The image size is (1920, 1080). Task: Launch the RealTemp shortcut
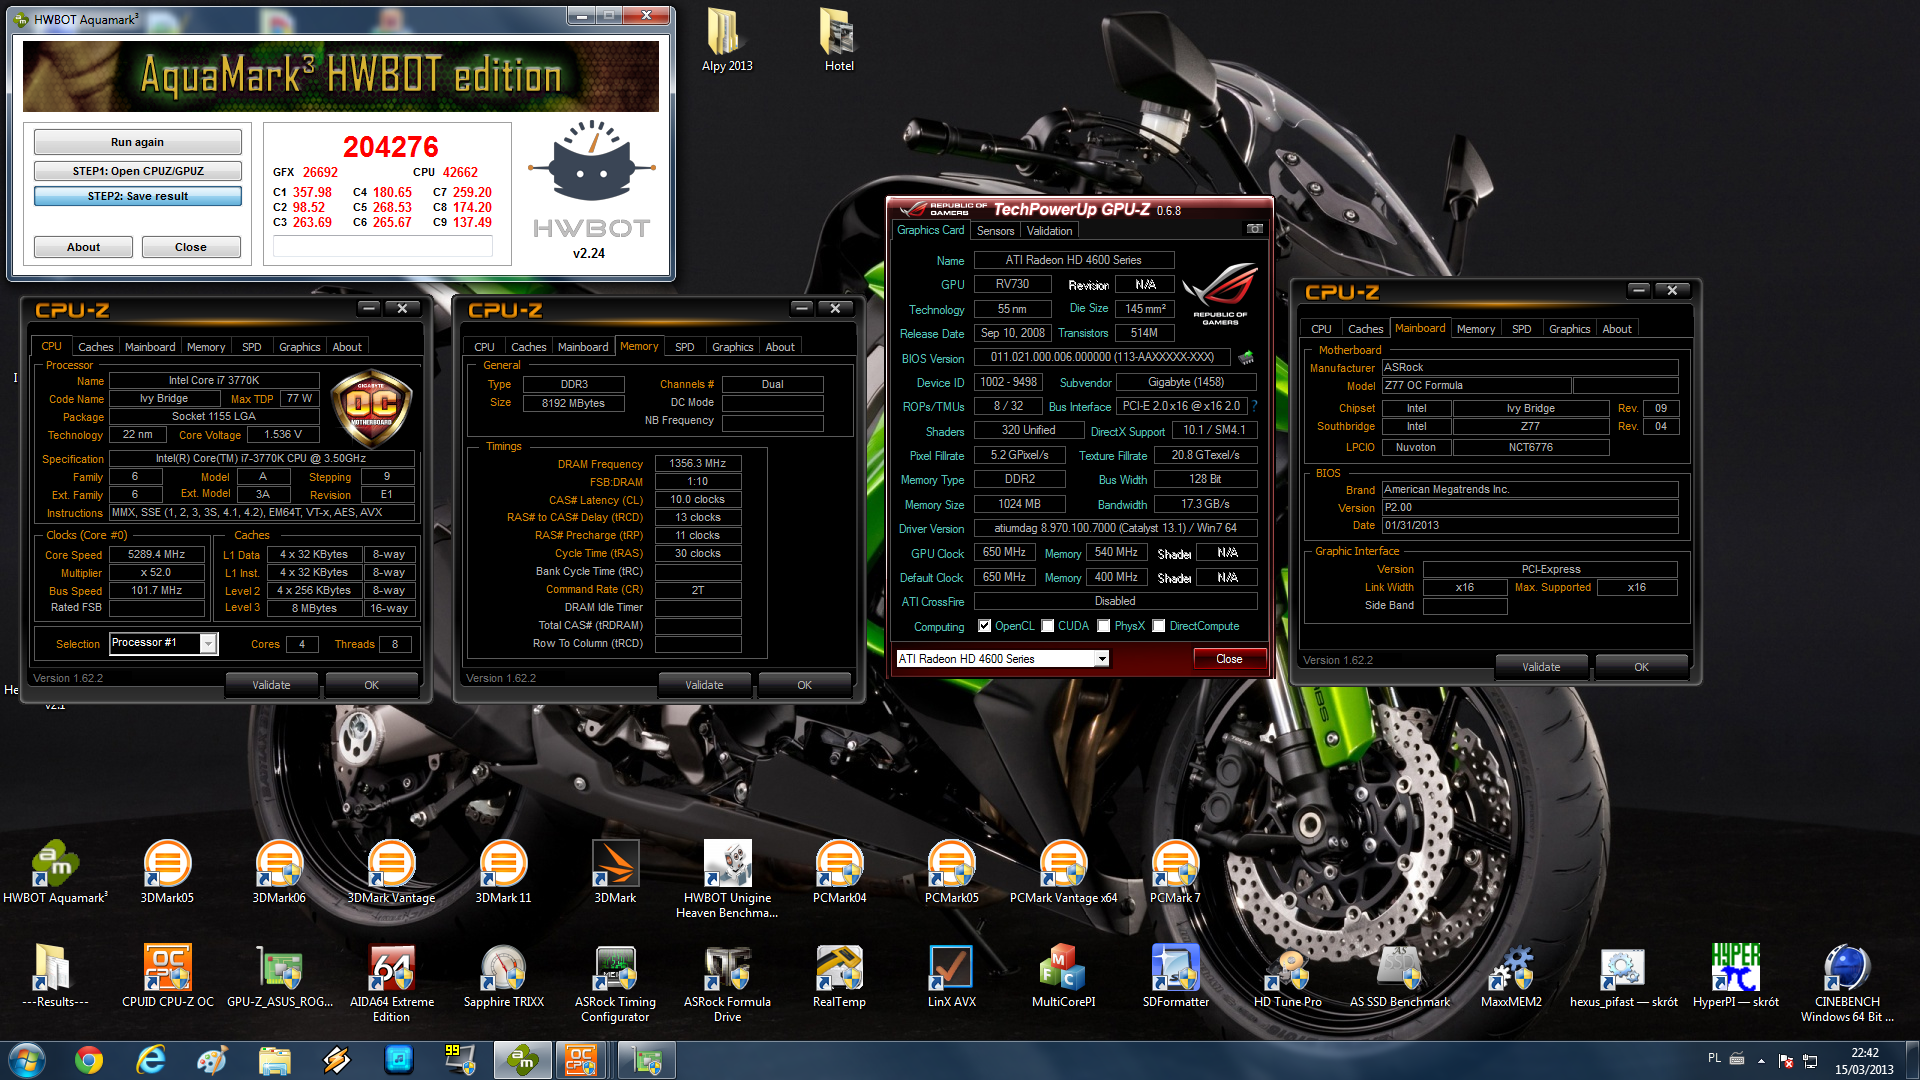pos(839,975)
